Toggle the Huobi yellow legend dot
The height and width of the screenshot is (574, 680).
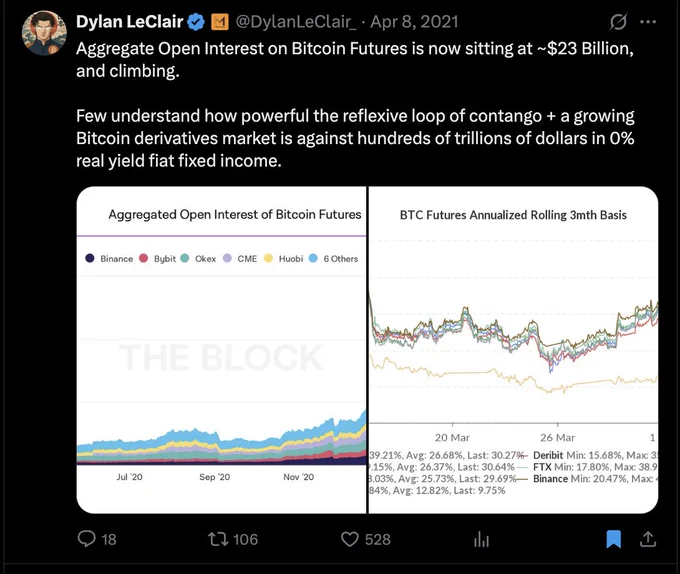coord(268,258)
